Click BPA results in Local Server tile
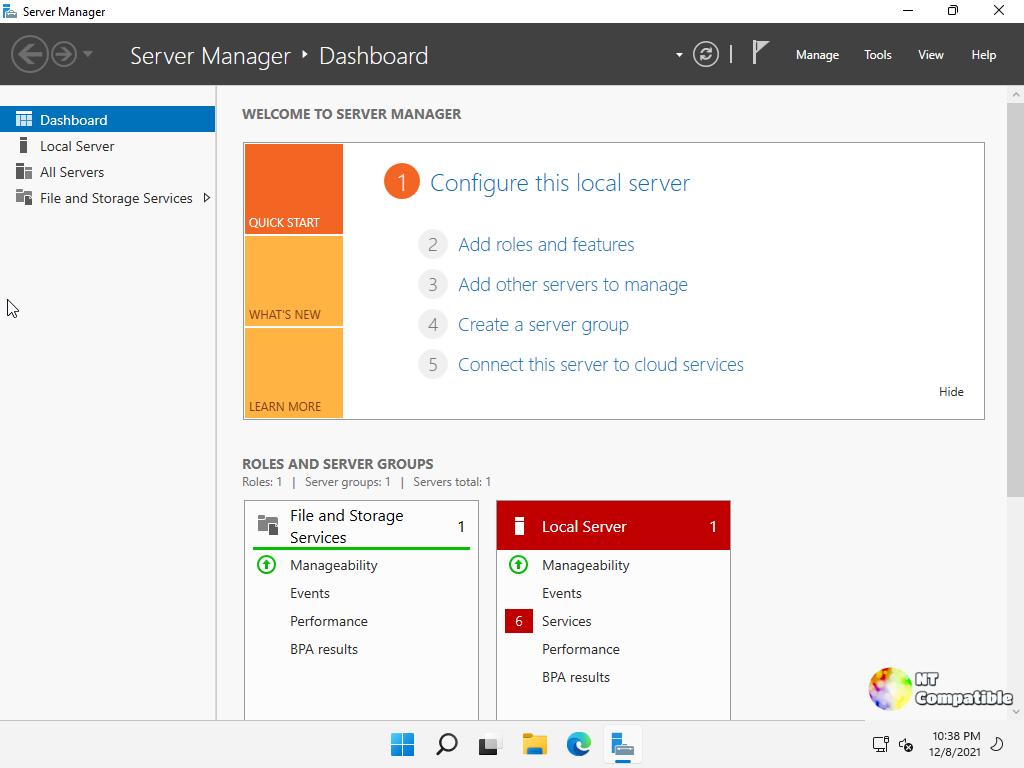Image resolution: width=1024 pixels, height=768 pixels. coord(575,677)
